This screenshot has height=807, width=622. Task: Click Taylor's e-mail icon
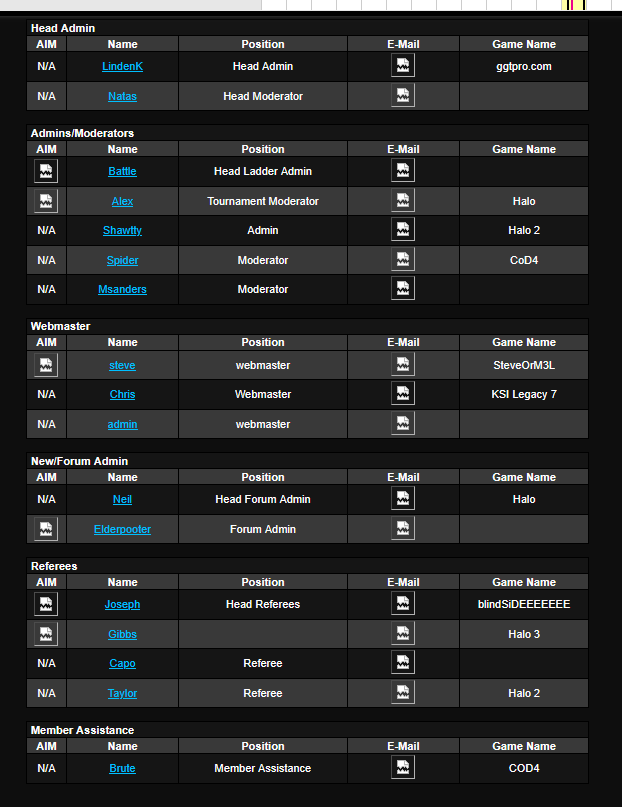403,693
